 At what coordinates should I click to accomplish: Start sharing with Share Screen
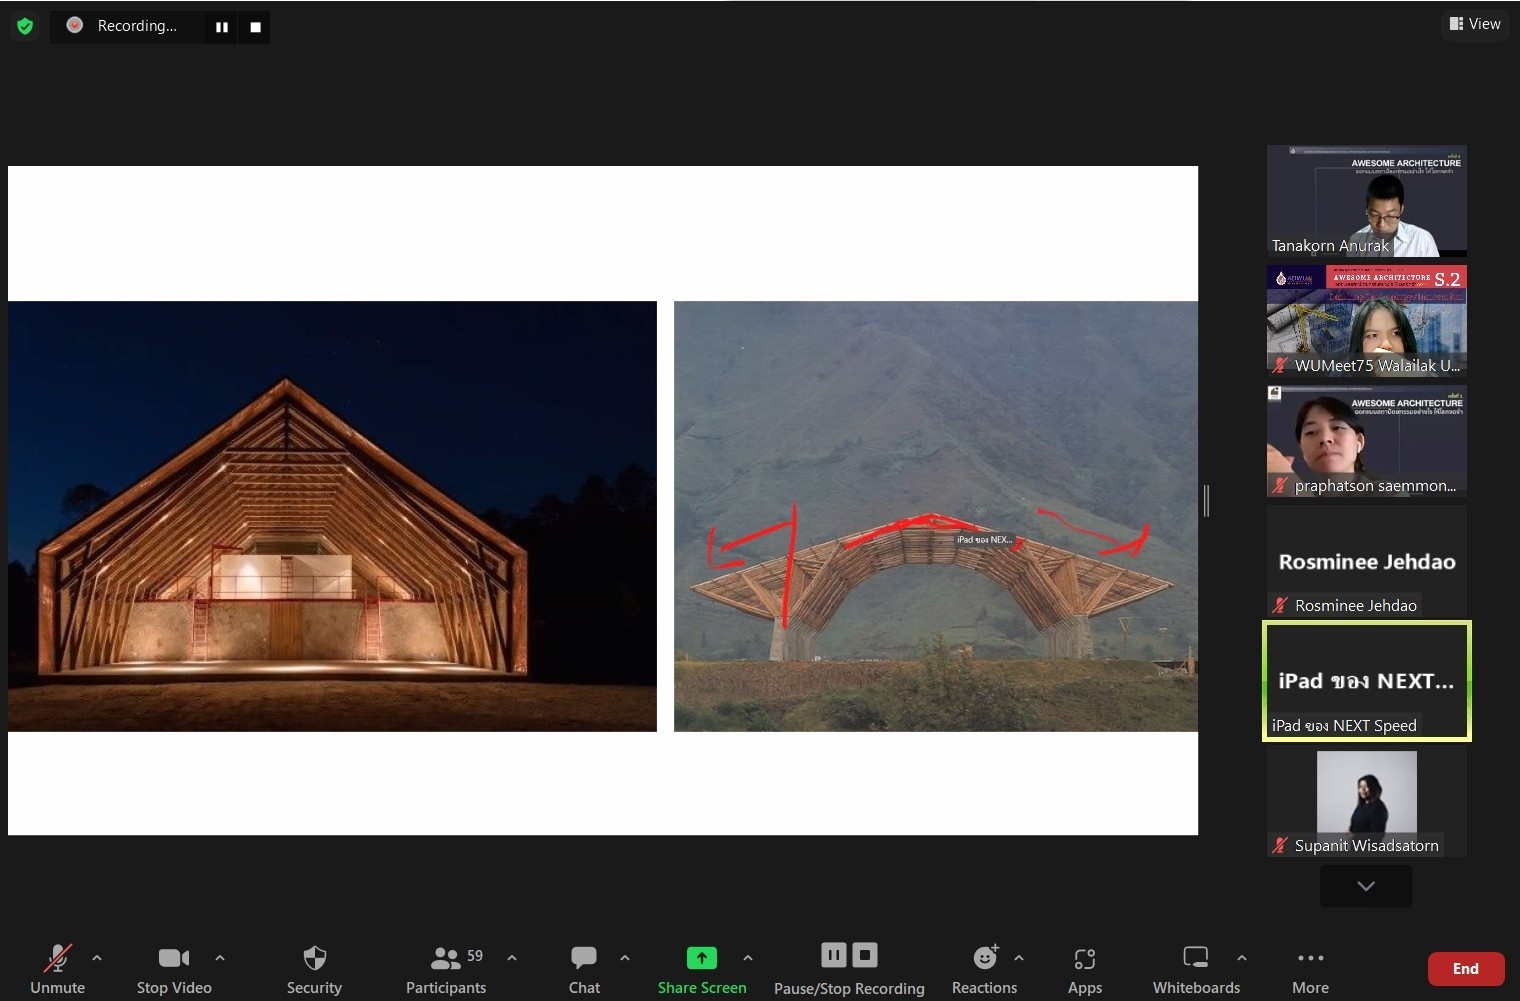701,969
